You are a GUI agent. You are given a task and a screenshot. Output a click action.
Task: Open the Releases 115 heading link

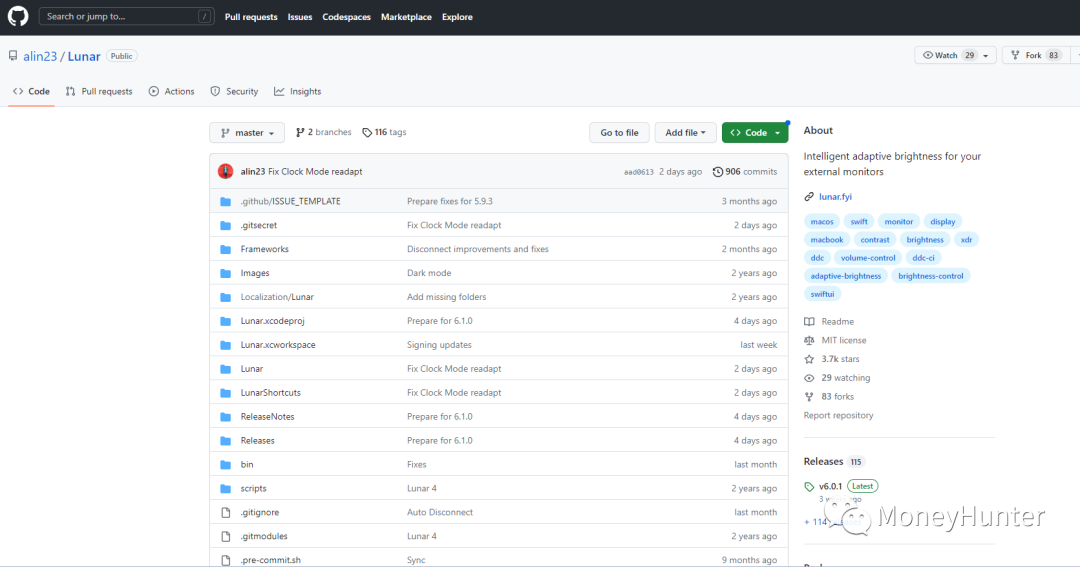(x=834, y=462)
